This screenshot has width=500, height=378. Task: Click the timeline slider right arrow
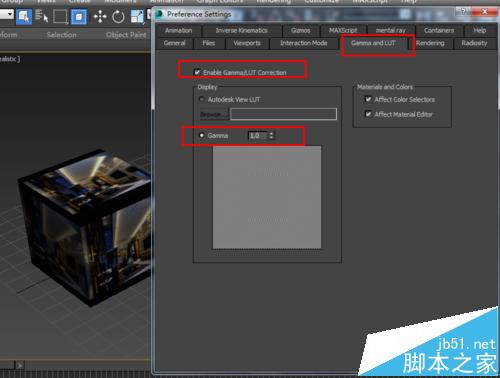(x=20, y=365)
